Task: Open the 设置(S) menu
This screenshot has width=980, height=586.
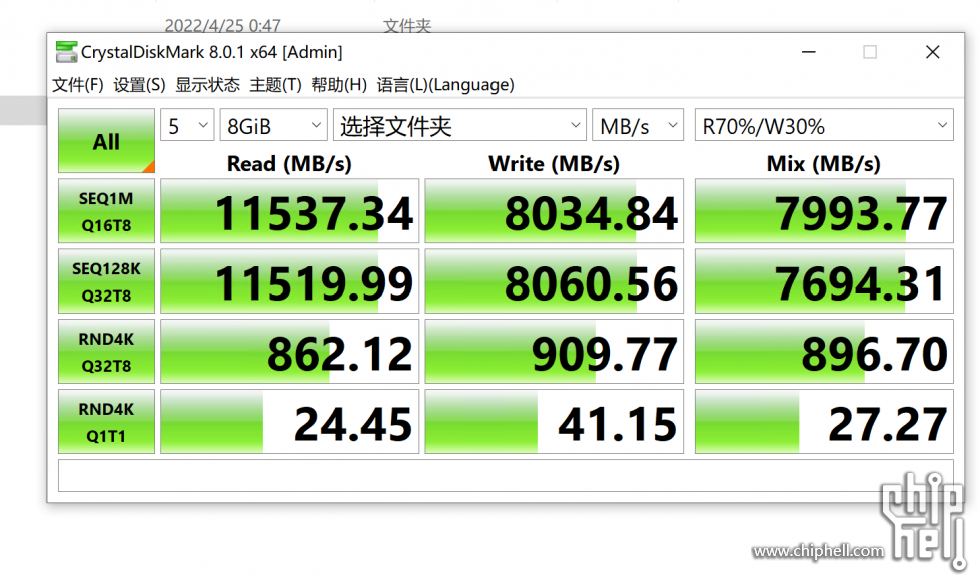Action: pos(139,85)
